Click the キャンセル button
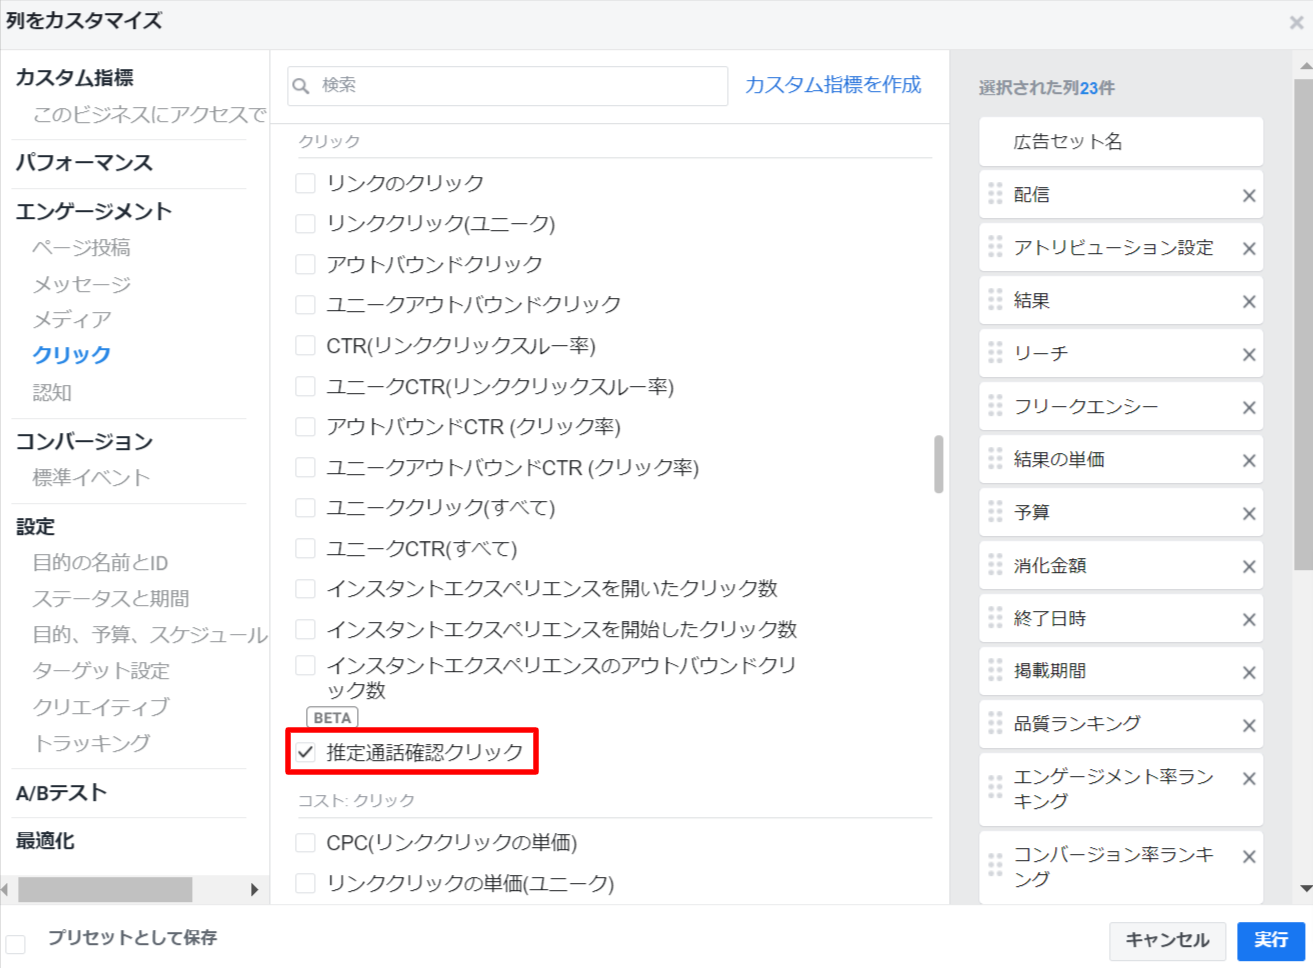The height and width of the screenshot is (968, 1313). (x=1166, y=940)
